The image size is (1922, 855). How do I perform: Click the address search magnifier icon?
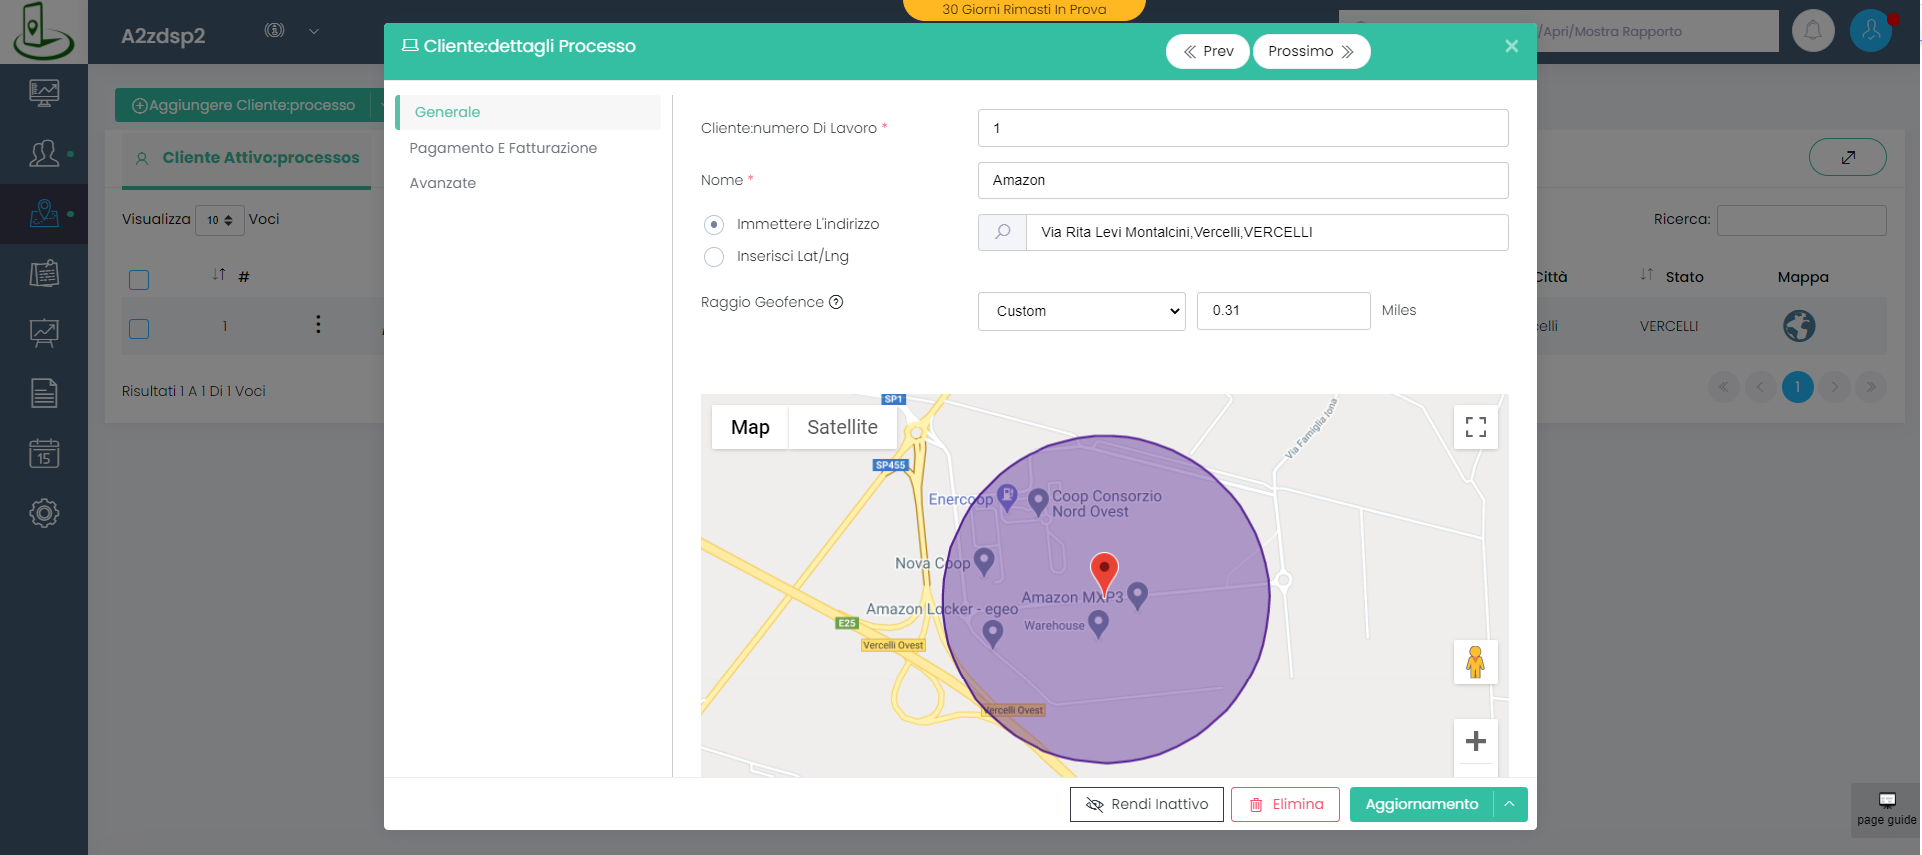1002,232
